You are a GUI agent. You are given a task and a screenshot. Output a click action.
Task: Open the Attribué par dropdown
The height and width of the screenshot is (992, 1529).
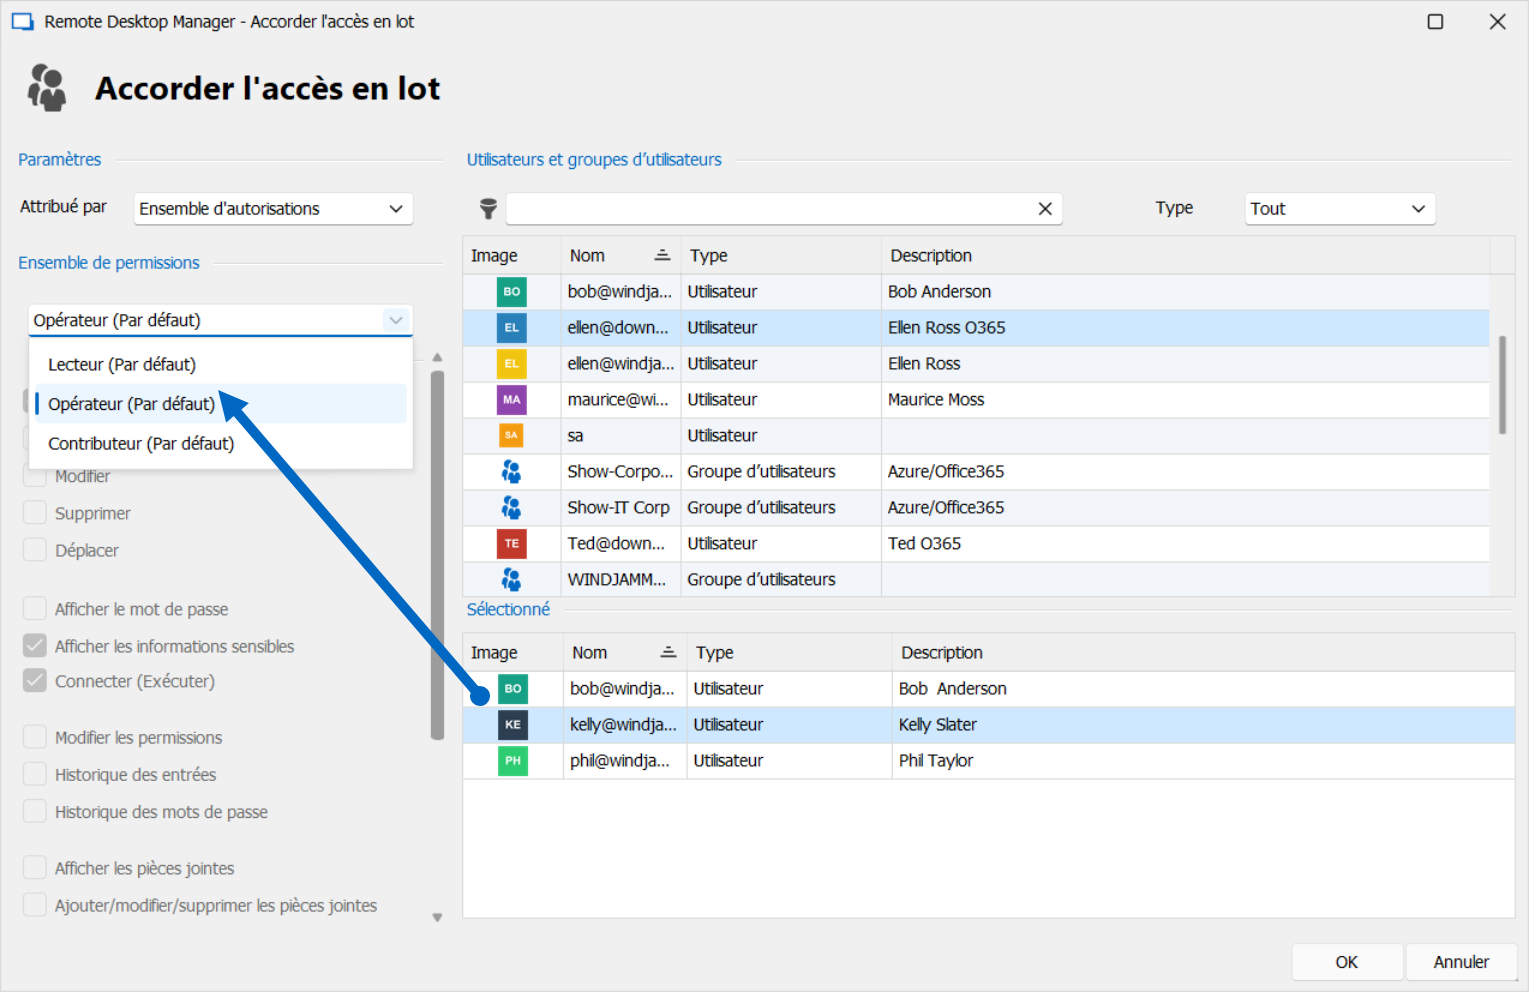[273, 209]
